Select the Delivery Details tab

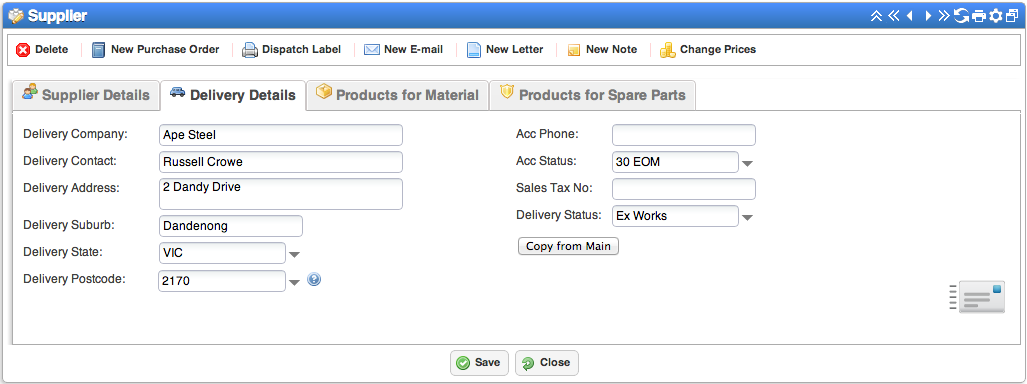[x=233, y=95]
